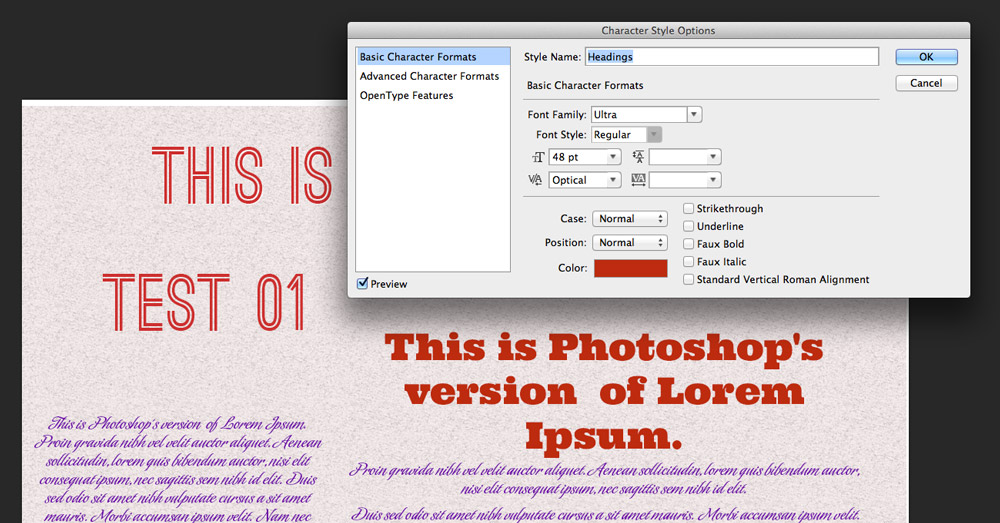The width and height of the screenshot is (1000, 523).
Task: Click the red 'This is Photoshop's' headline line
Action: click(x=603, y=348)
